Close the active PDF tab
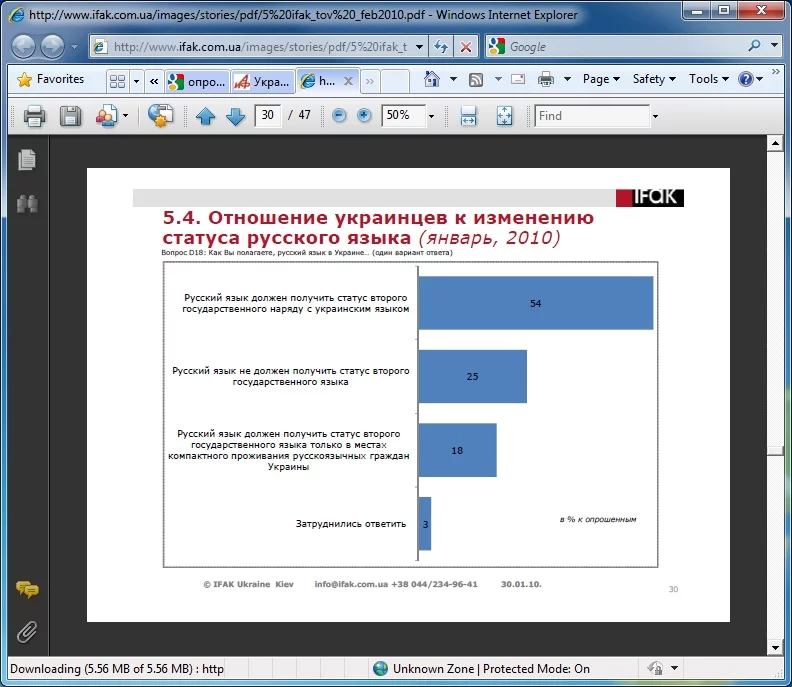Viewport: 792px width, 687px height. pyautogui.click(x=349, y=81)
